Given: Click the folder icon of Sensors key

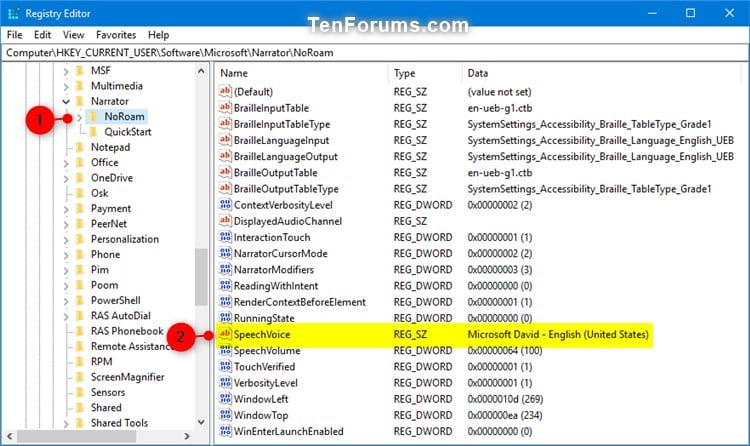Looking at the screenshot, I should [80, 392].
